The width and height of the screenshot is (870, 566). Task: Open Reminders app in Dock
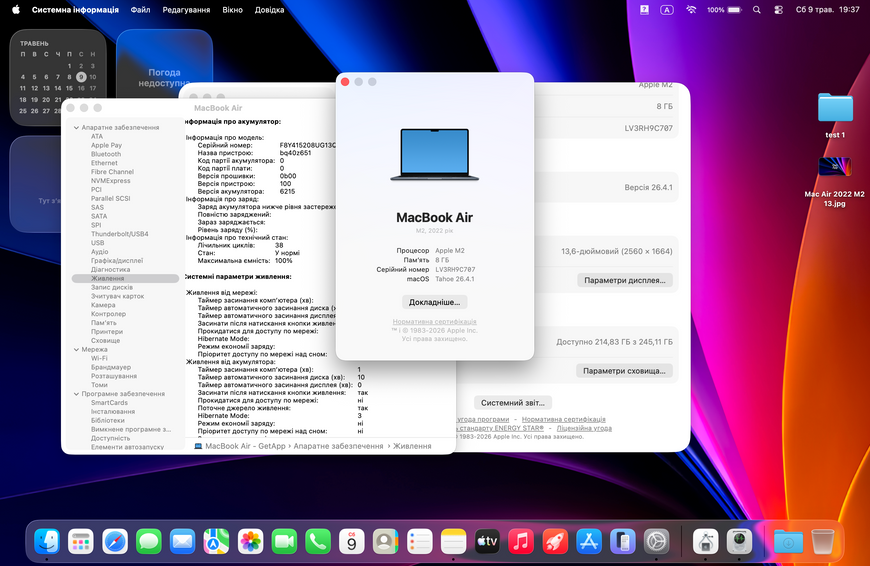[x=419, y=541]
